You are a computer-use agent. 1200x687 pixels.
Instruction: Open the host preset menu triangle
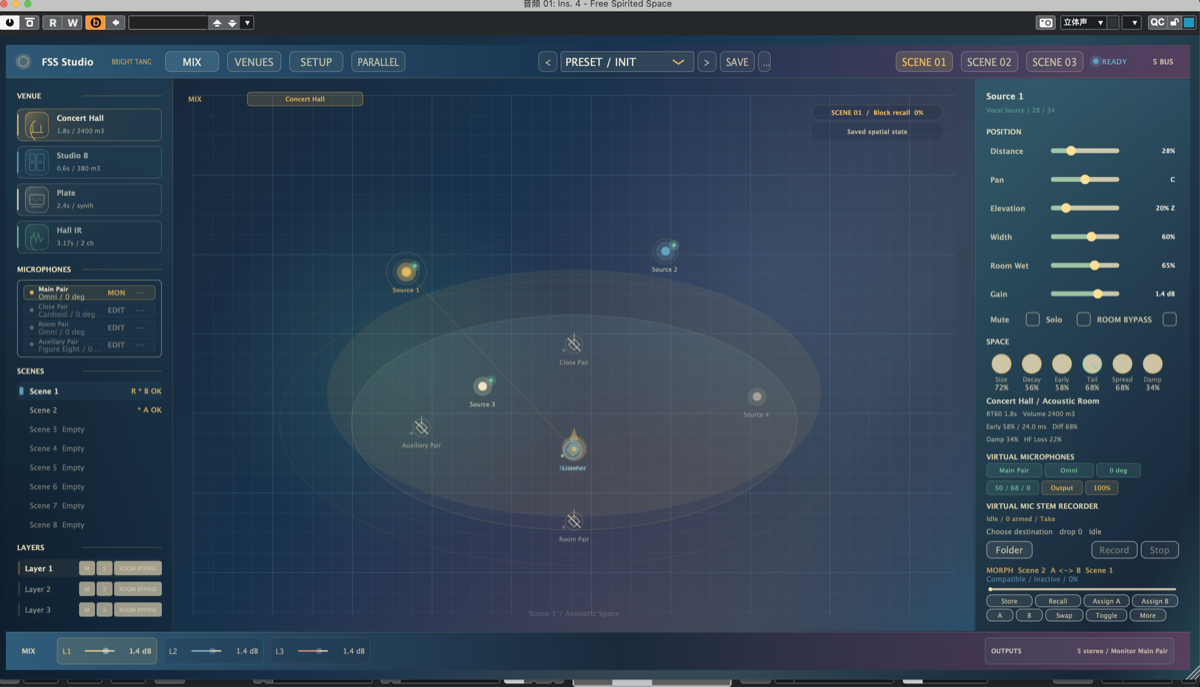pos(247,22)
